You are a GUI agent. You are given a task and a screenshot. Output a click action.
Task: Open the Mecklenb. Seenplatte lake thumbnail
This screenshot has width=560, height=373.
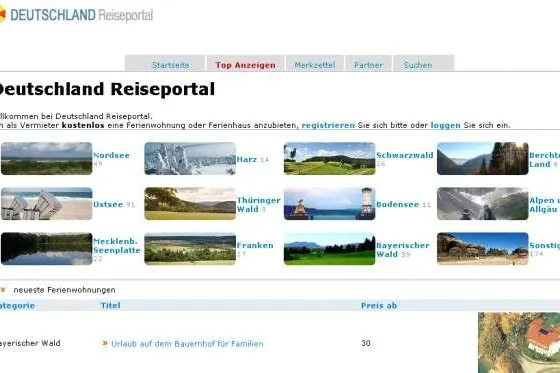(46, 249)
